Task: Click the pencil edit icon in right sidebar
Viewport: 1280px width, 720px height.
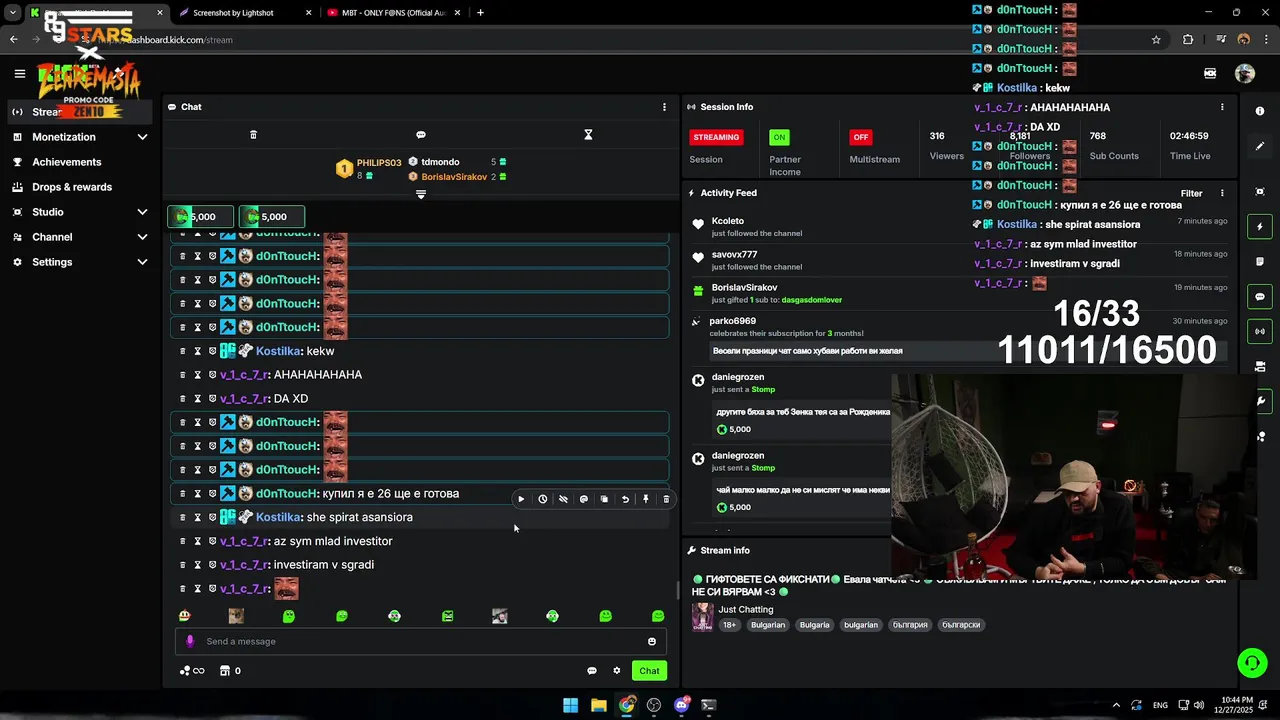Action: tap(1260, 146)
